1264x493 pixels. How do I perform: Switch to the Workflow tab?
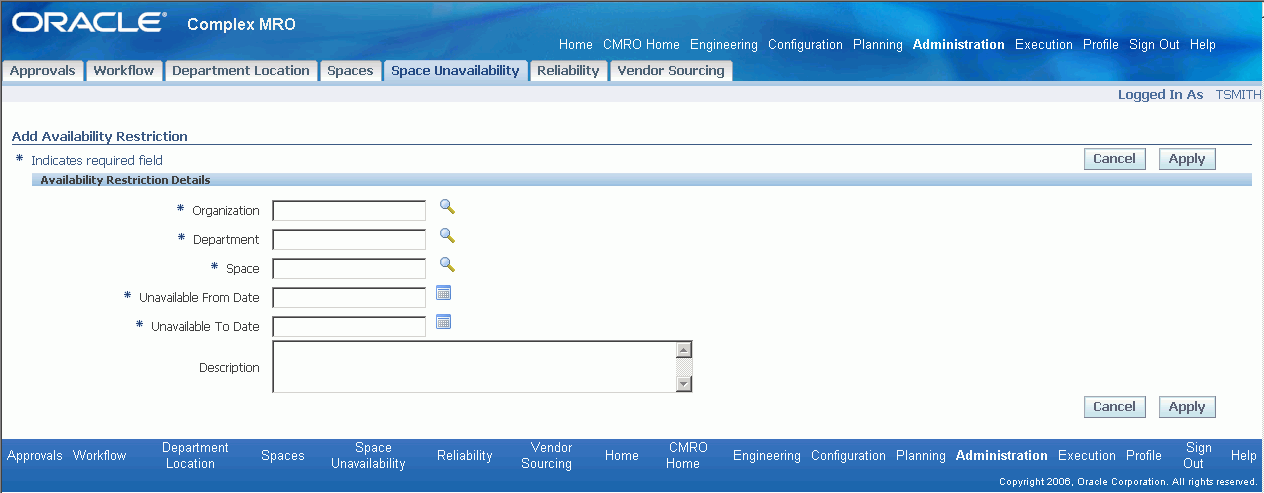(x=124, y=71)
